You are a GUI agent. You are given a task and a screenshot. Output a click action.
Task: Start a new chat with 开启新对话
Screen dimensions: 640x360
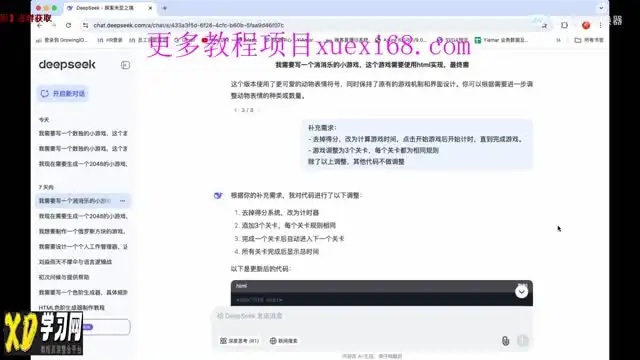pyautogui.click(x=63, y=94)
